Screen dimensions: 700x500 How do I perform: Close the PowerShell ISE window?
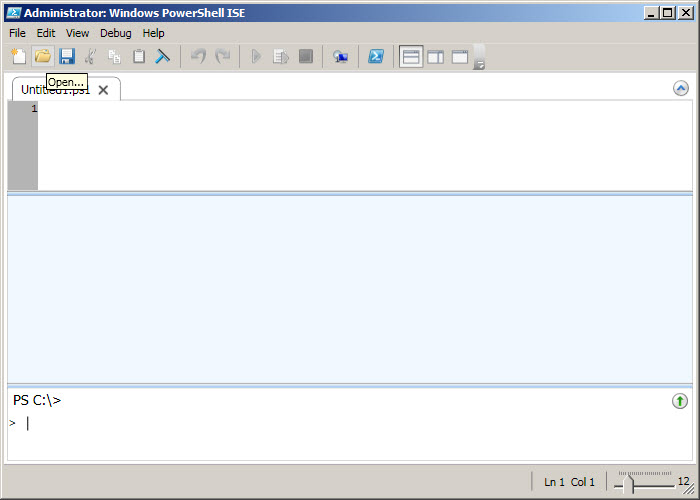[685, 13]
